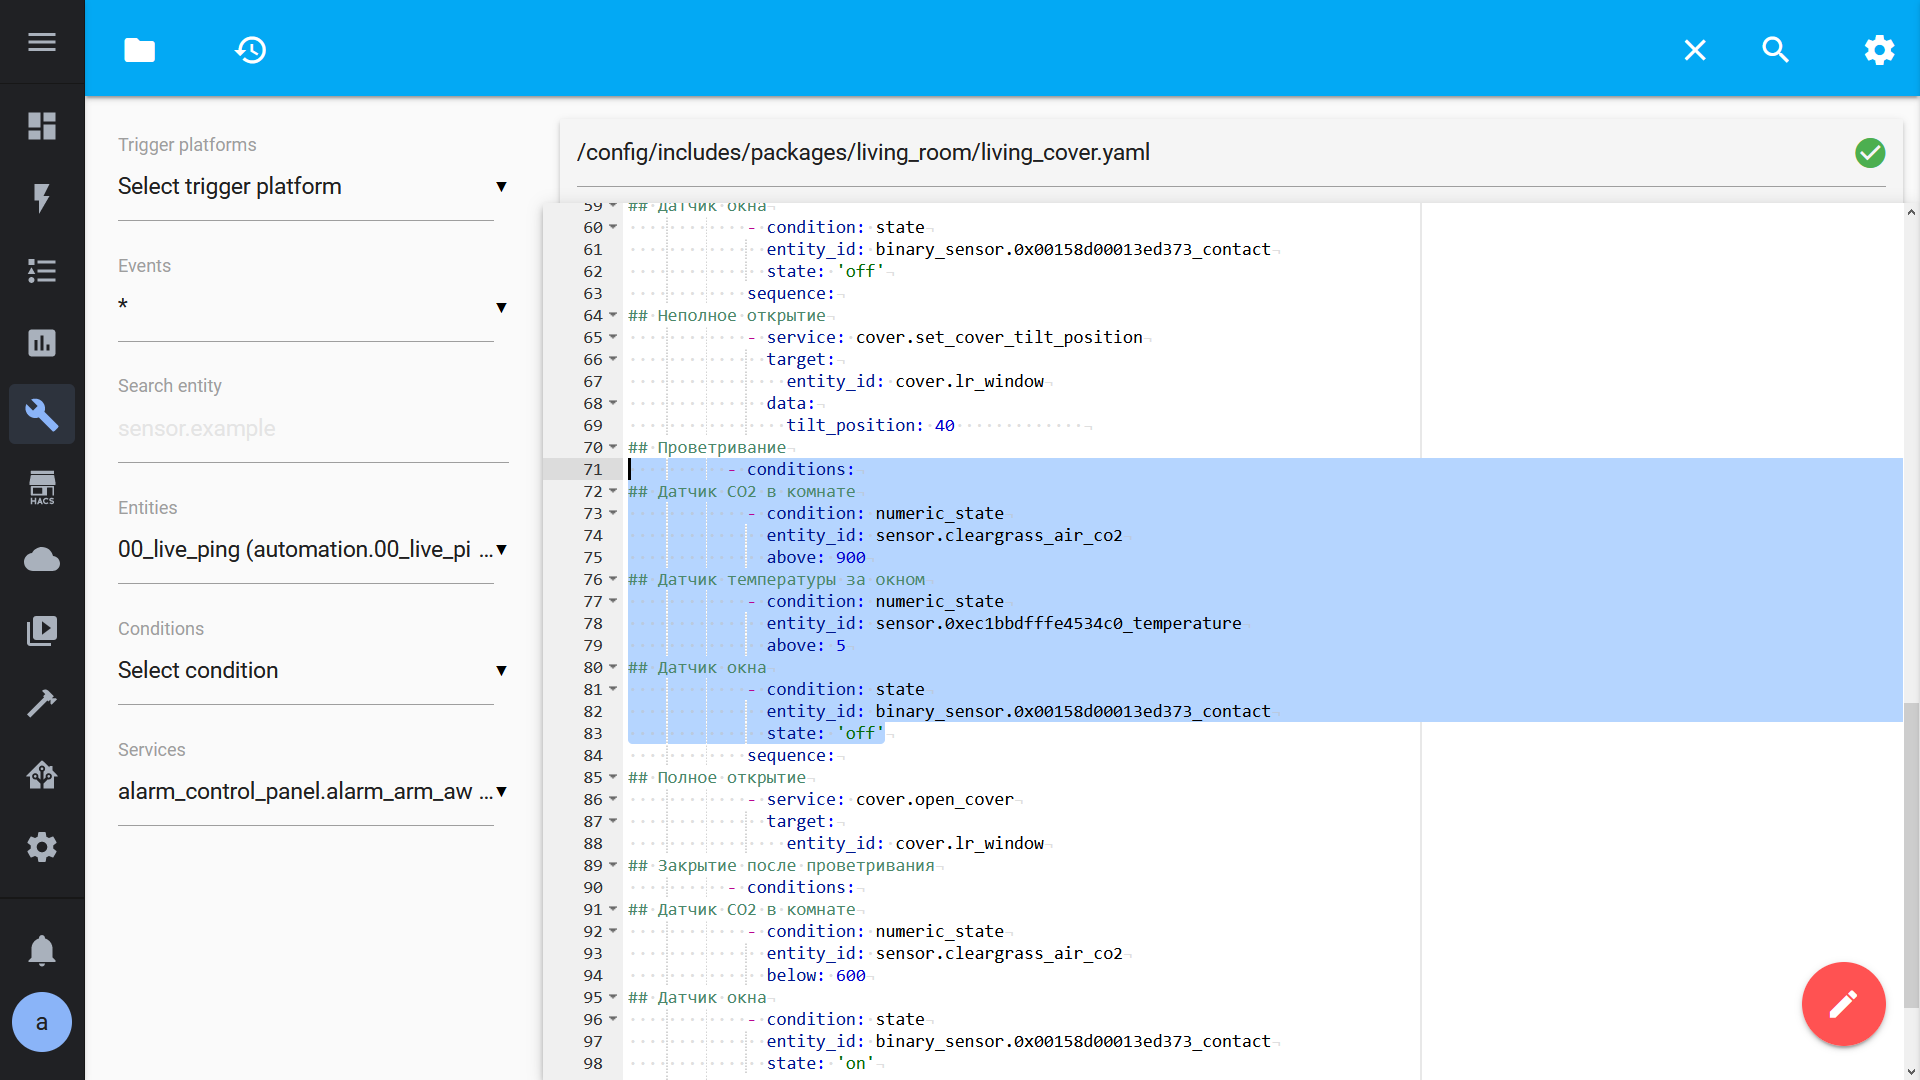Click the Search entity input field

point(312,429)
